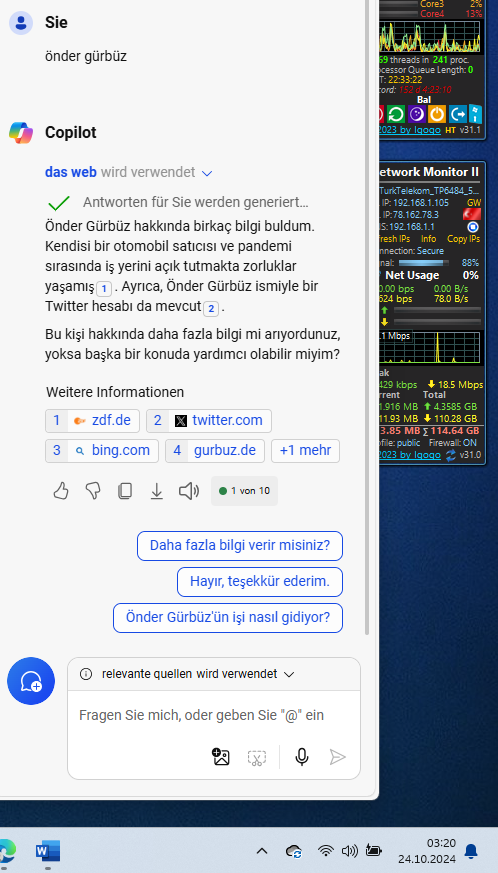Select suggestion 'Hayır, teşekkür ederim.'
The image size is (498, 873).
pyautogui.click(x=260, y=582)
